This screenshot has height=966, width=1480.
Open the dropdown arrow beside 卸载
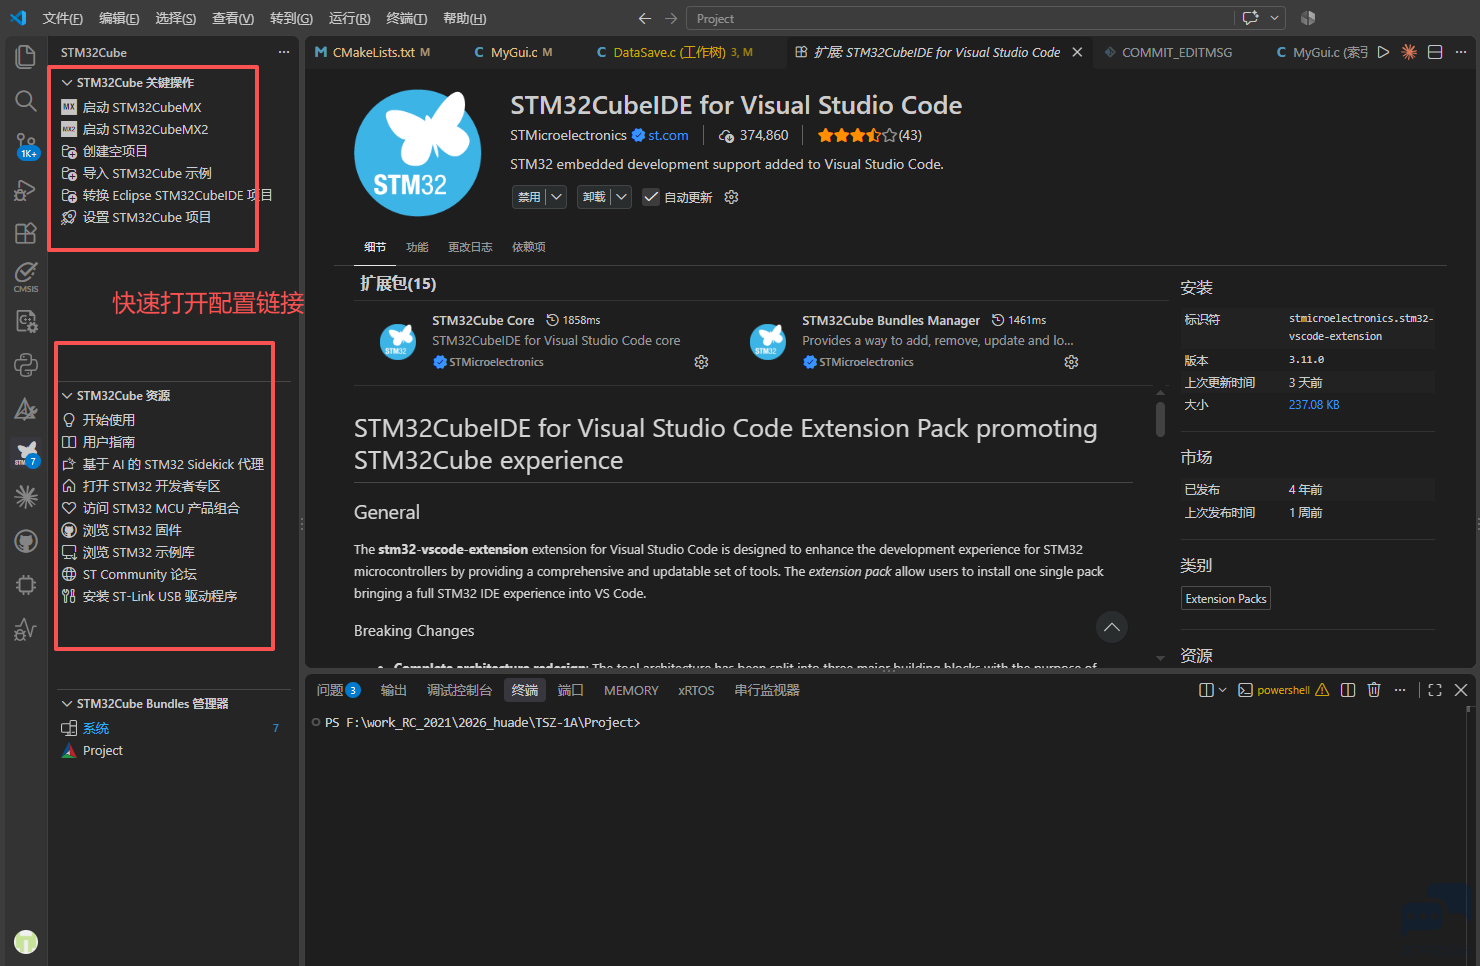point(621,197)
